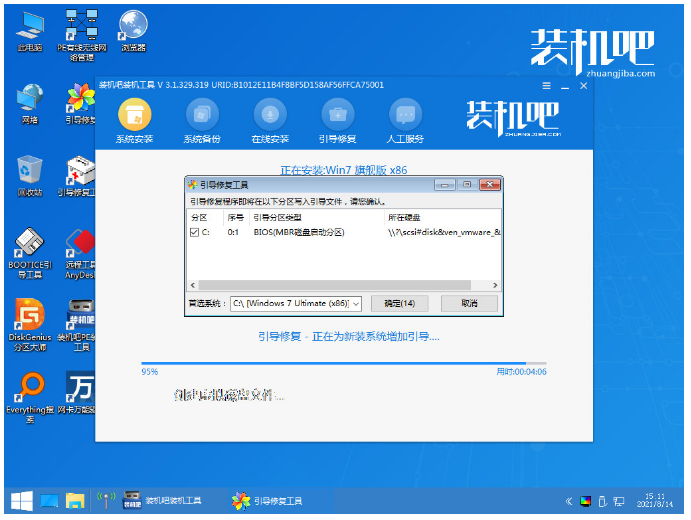Viewport: 691px width, 520px height.
Task: Open the 回收站 recycle bin icon
Action: pos(30,172)
